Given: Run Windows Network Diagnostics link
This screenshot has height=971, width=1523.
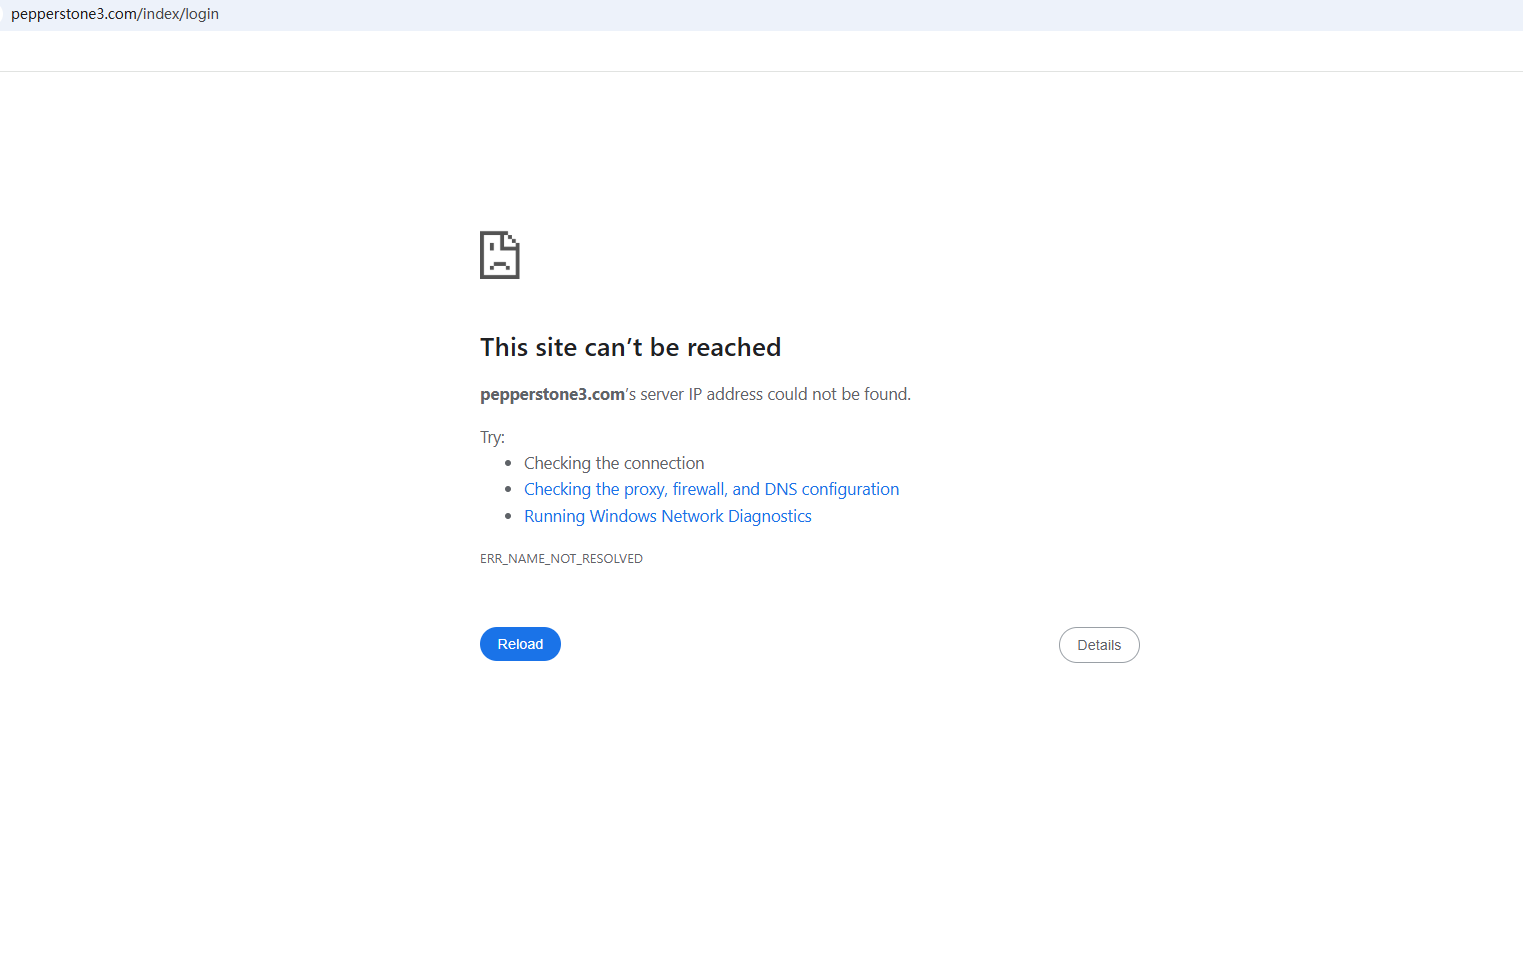Looking at the screenshot, I should click(668, 516).
